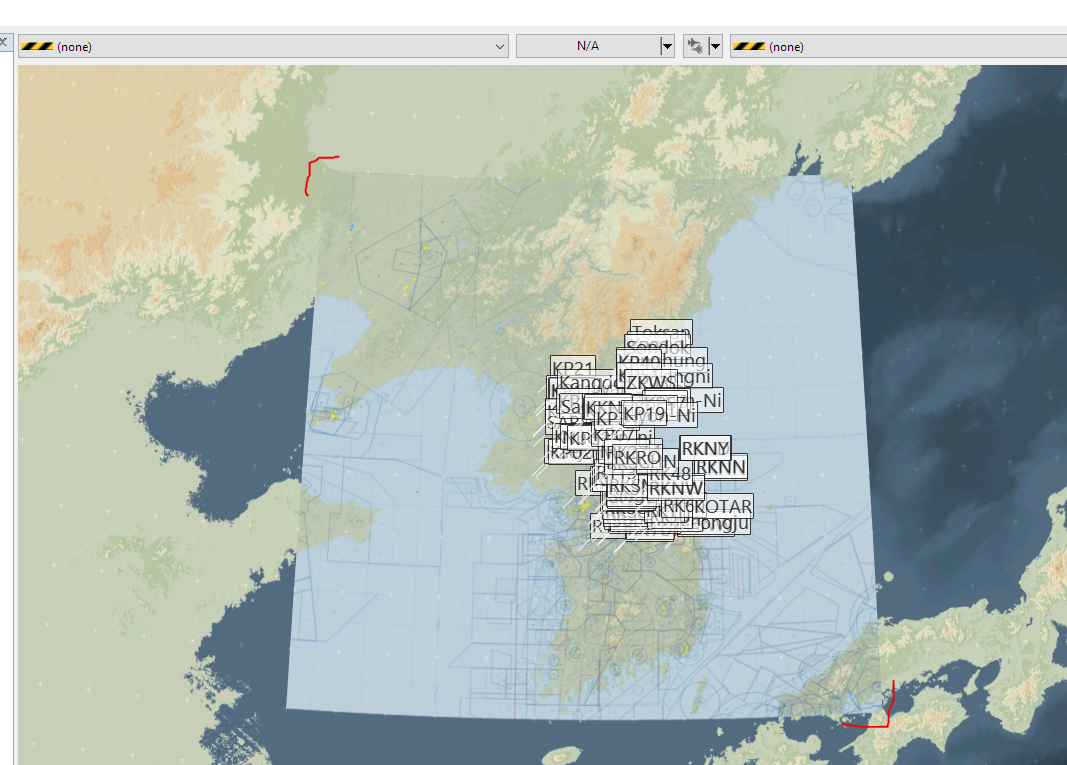
Task: Select the RKNW label on the map
Action: tap(675, 489)
